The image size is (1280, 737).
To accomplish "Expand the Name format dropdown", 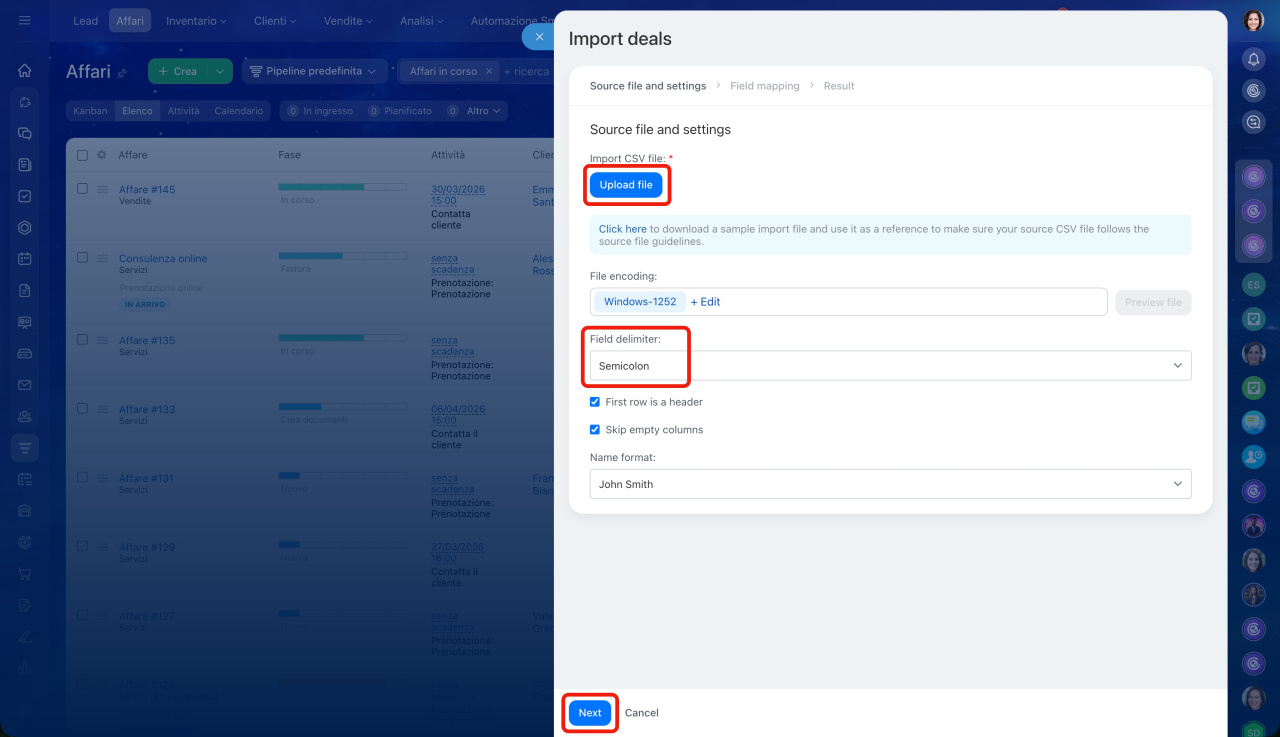I will coord(890,484).
